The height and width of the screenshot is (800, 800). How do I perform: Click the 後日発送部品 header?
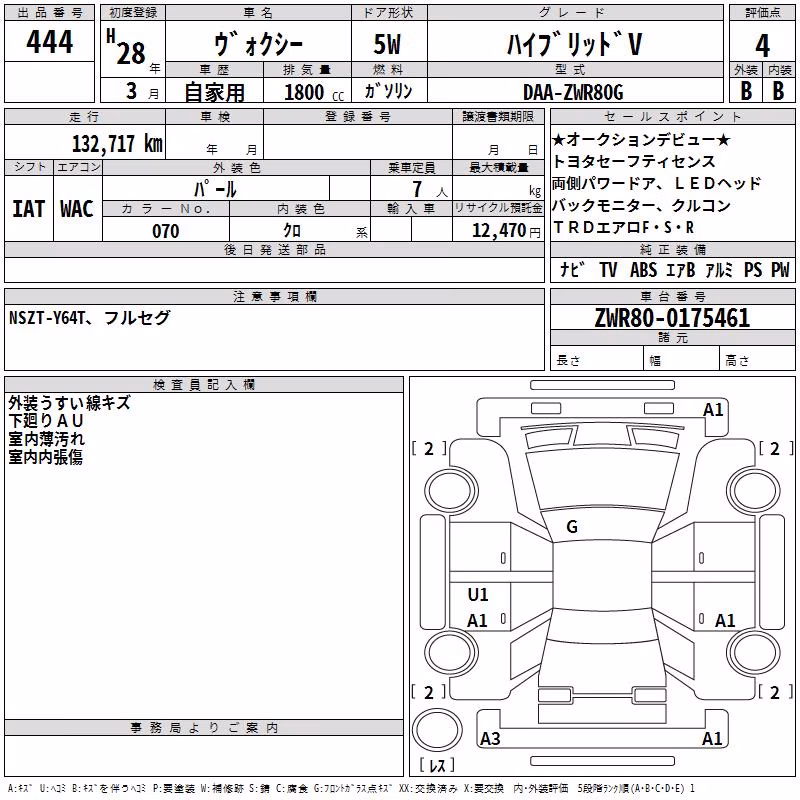pyautogui.click(x=274, y=249)
